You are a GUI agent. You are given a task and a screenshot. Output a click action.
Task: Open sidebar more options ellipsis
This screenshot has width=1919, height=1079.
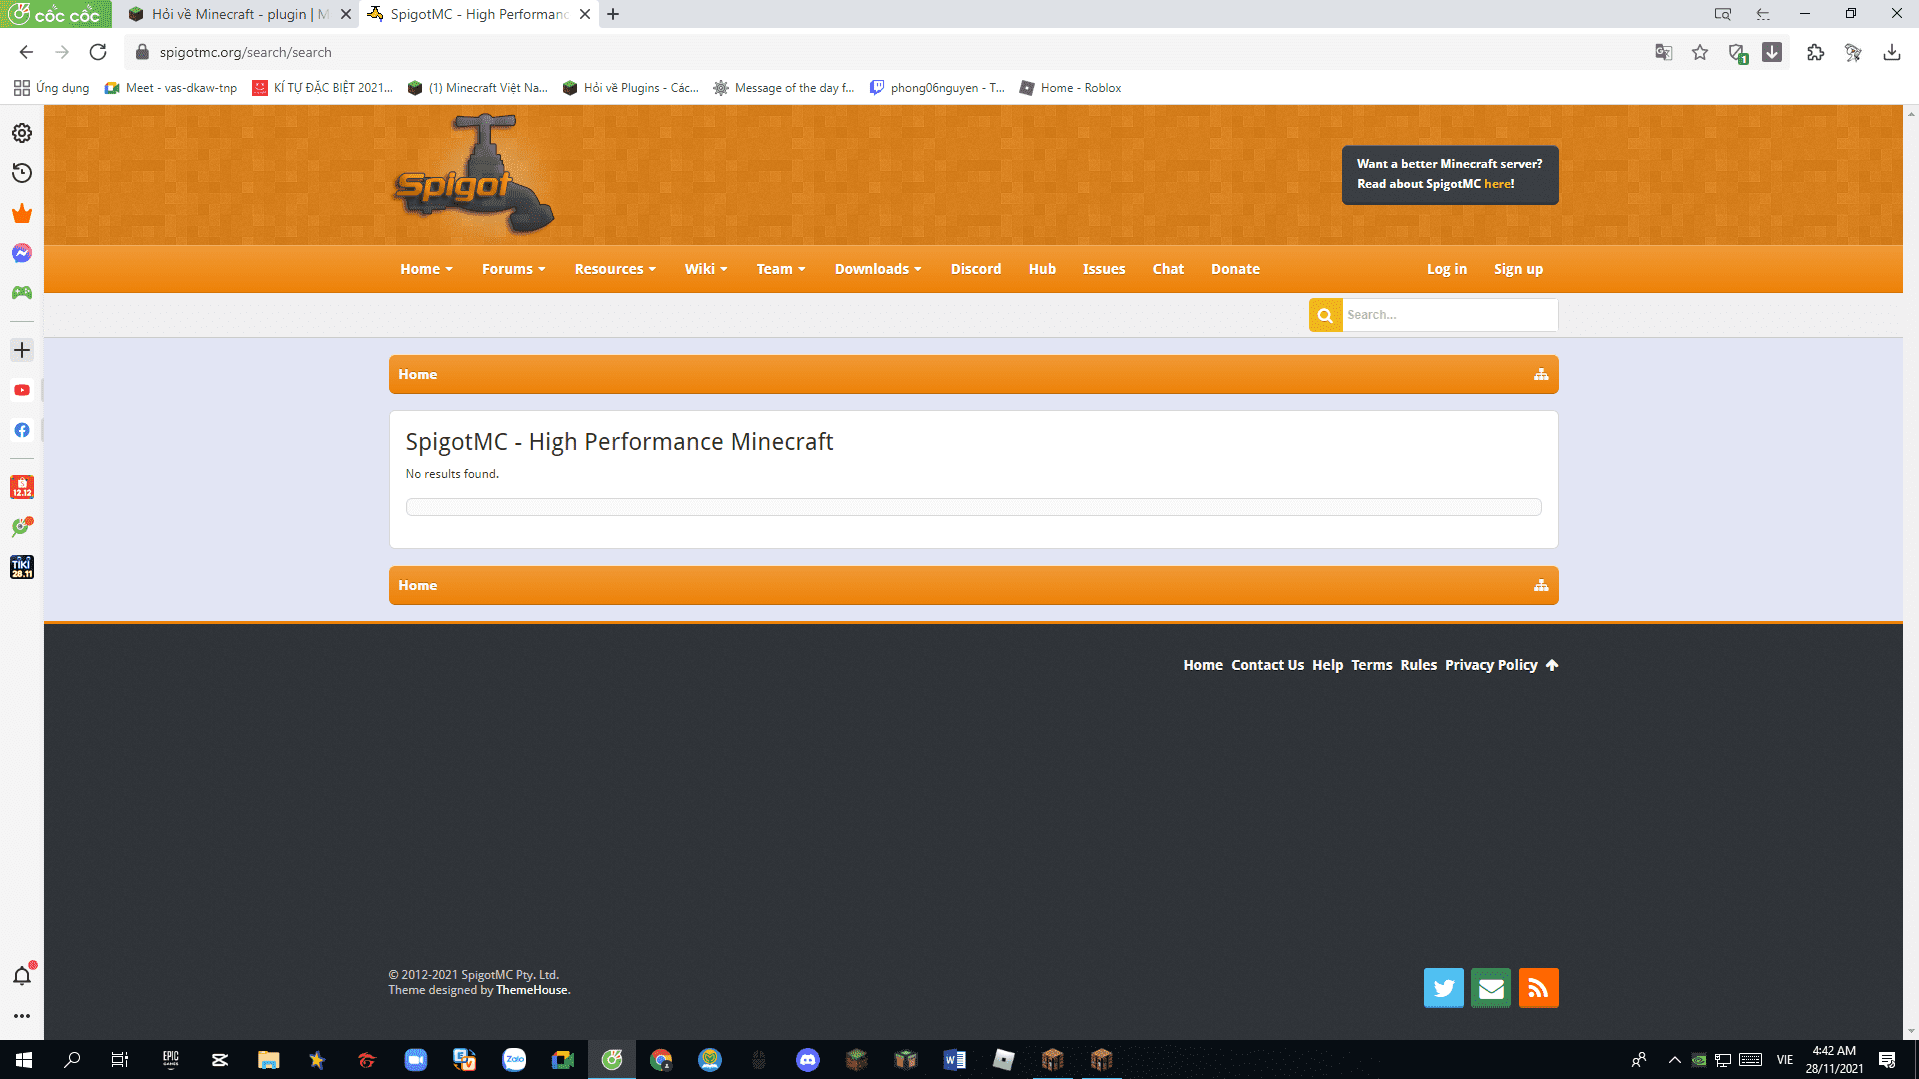[22, 1016]
